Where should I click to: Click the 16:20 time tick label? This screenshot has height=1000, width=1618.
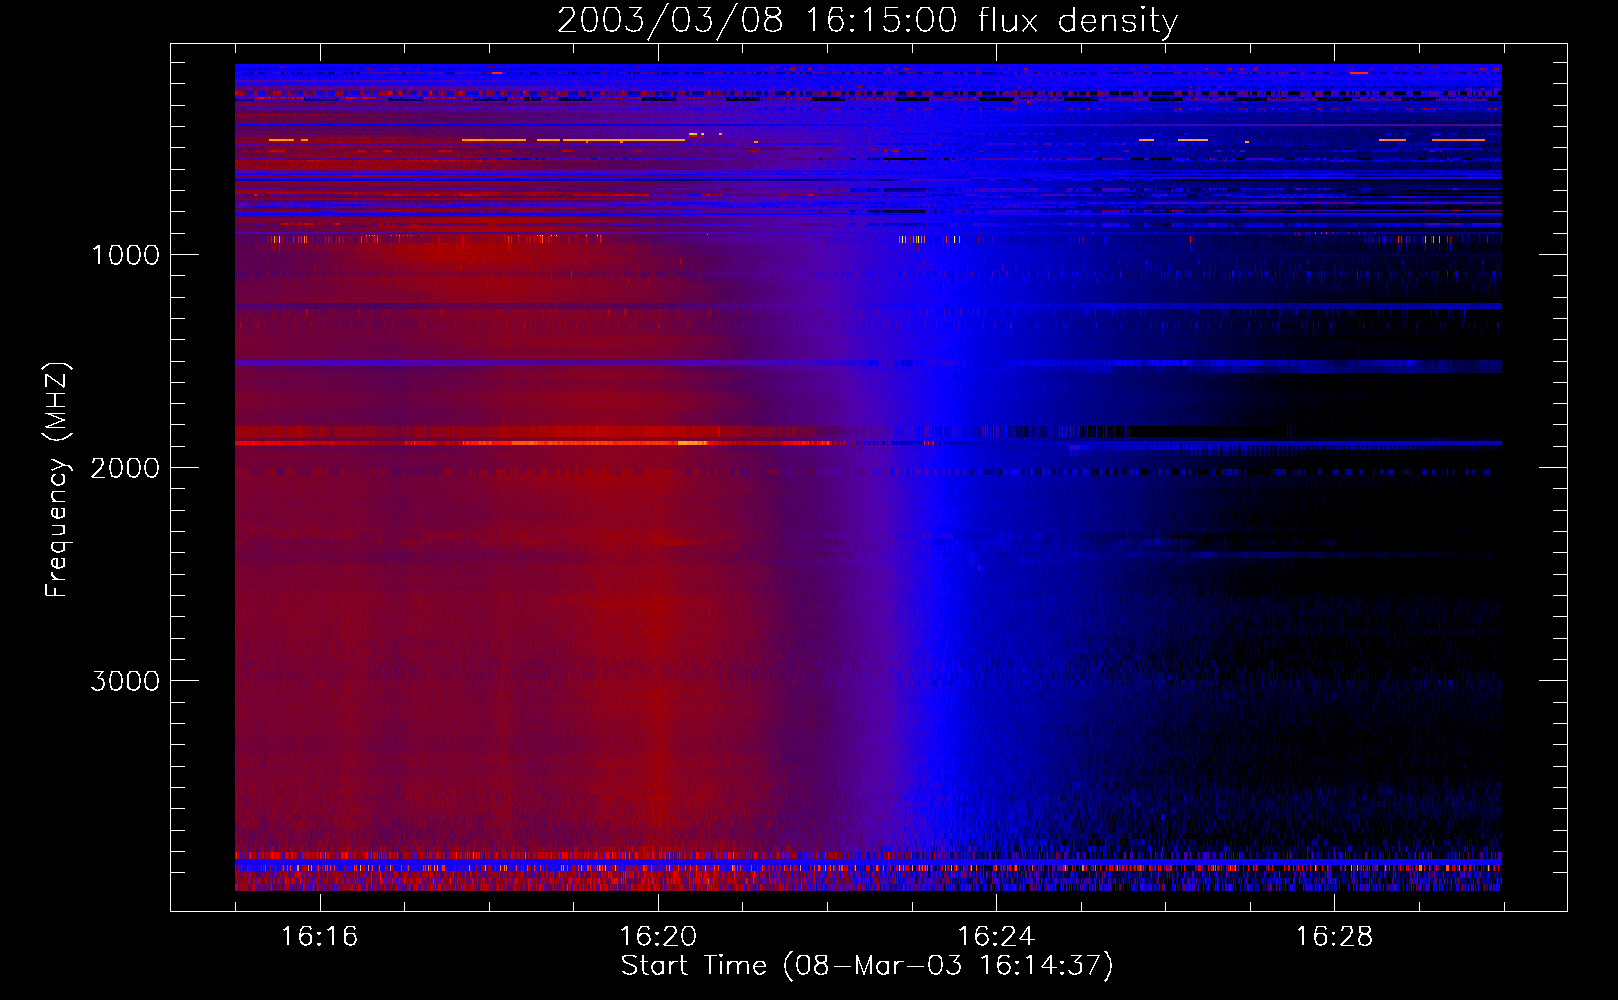[x=658, y=936]
